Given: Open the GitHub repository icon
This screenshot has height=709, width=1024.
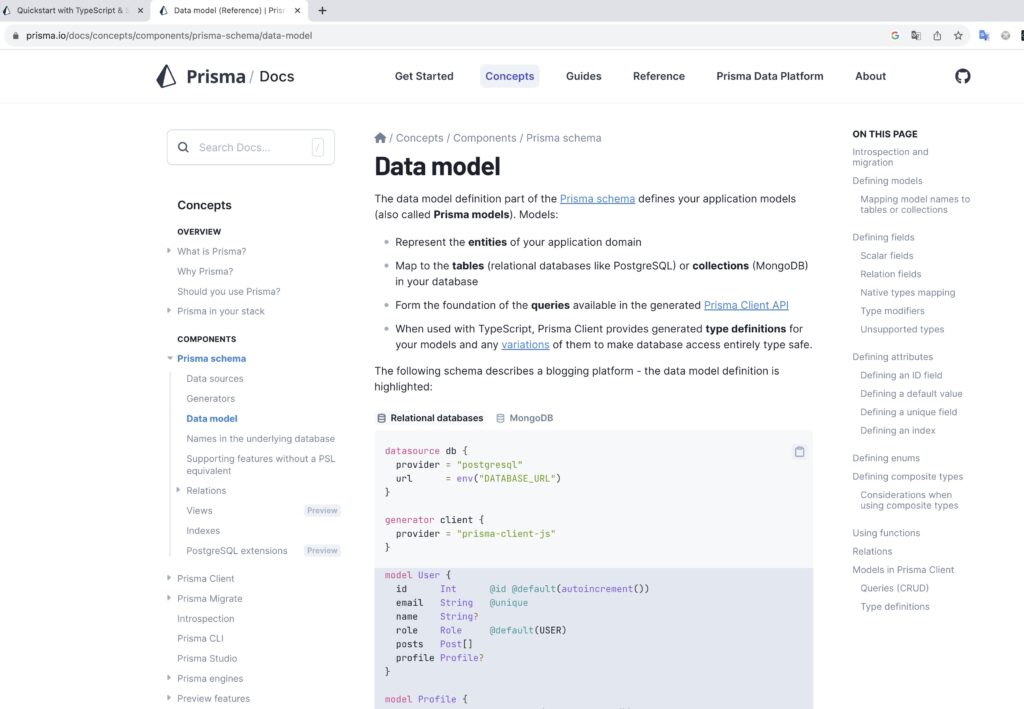Looking at the screenshot, I should tap(961, 76).
